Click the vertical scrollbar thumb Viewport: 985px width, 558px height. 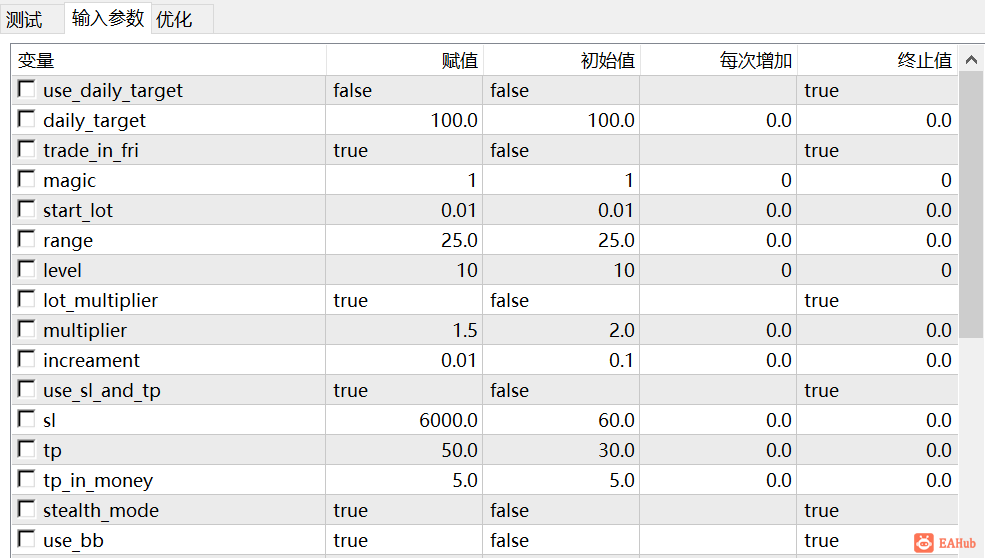coord(971,207)
